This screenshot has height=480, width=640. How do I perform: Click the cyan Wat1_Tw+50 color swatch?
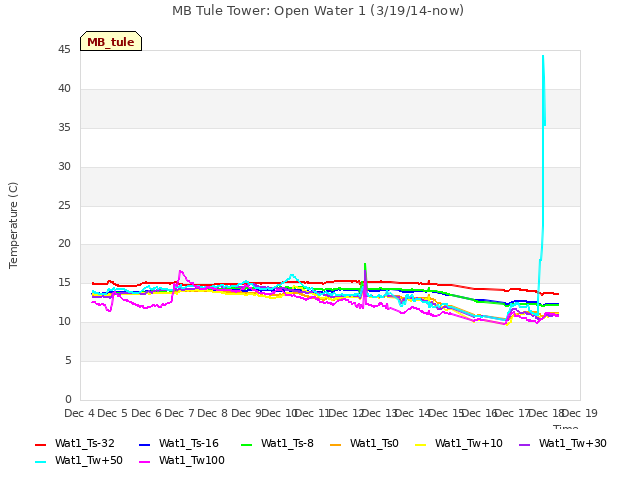(40, 462)
